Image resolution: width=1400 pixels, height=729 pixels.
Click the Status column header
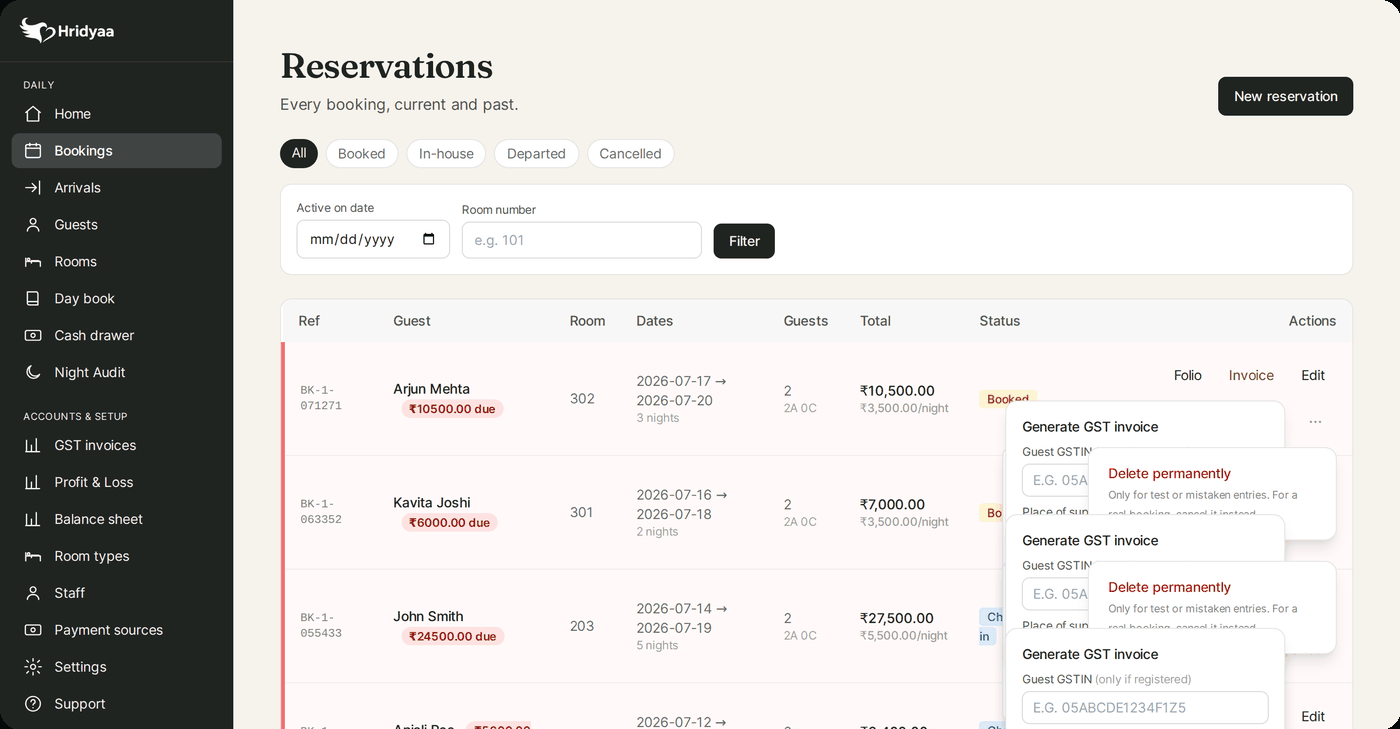click(x=1000, y=321)
